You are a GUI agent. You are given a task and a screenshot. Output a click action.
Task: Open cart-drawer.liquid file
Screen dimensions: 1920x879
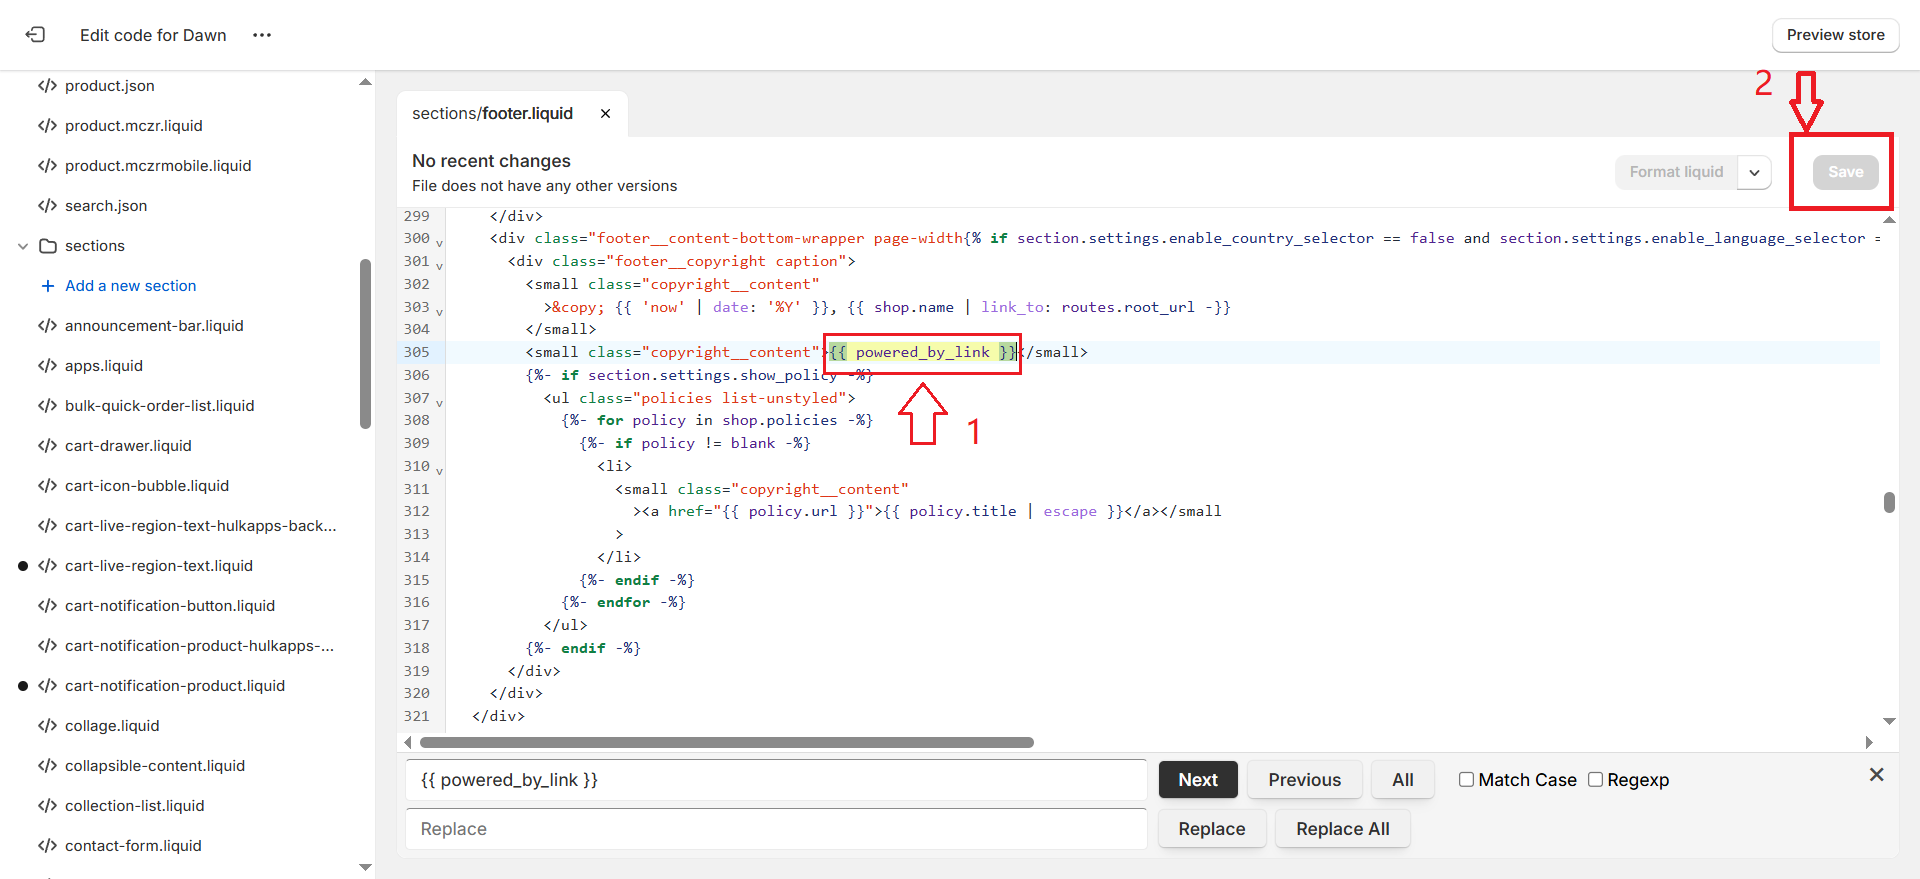point(128,446)
